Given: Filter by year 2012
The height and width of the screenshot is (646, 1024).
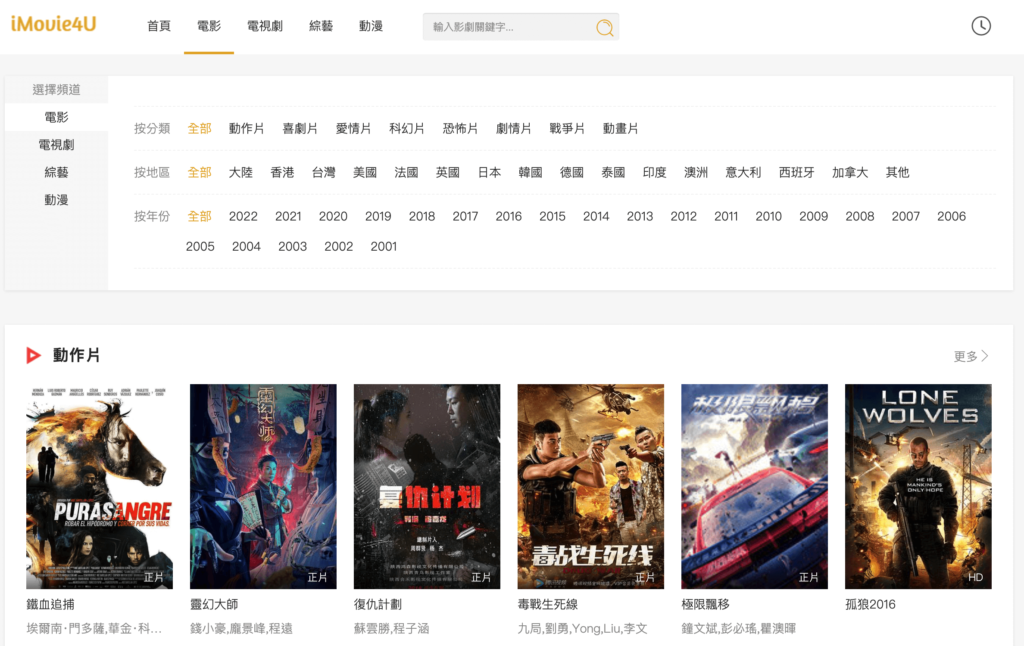Looking at the screenshot, I should coord(684,216).
